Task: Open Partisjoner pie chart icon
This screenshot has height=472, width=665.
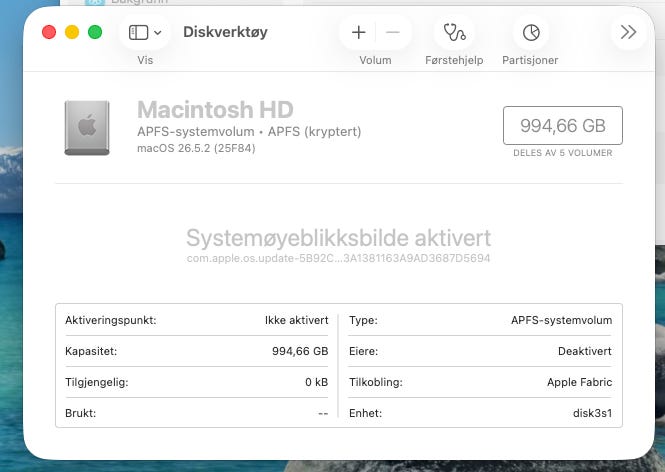Action: point(531,32)
